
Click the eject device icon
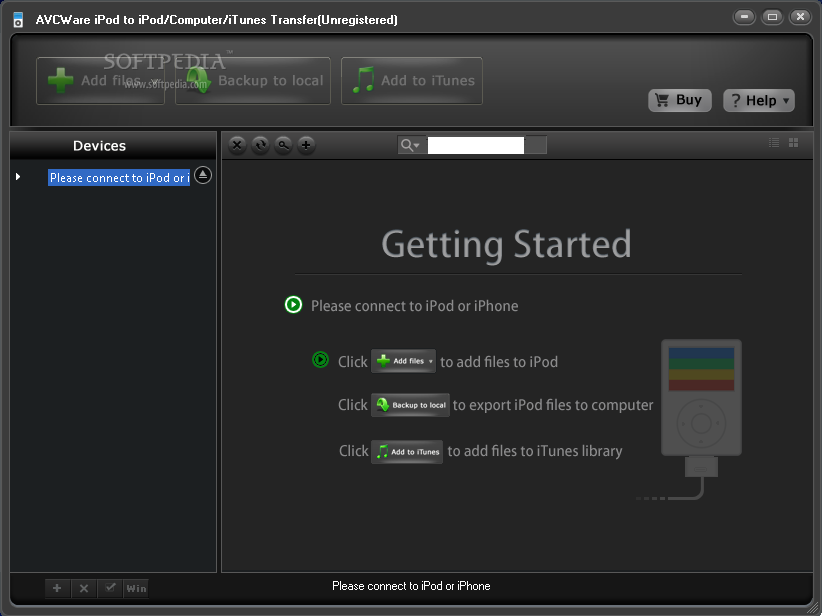click(203, 175)
